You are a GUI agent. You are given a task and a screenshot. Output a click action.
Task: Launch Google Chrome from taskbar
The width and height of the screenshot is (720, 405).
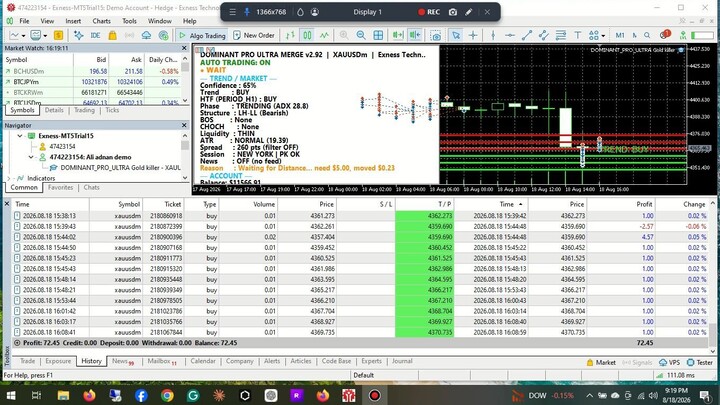(x=167, y=395)
